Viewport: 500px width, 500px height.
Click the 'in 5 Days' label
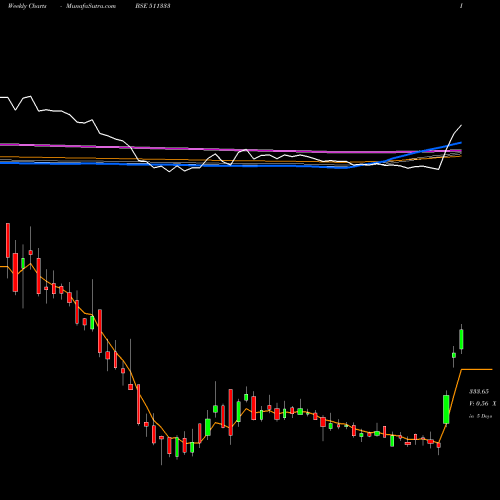481,416
